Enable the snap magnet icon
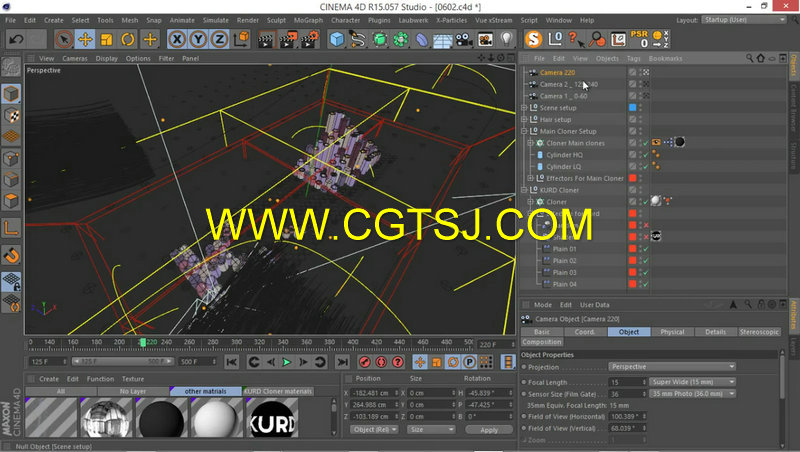The height and width of the screenshot is (452, 800). coord(11,255)
